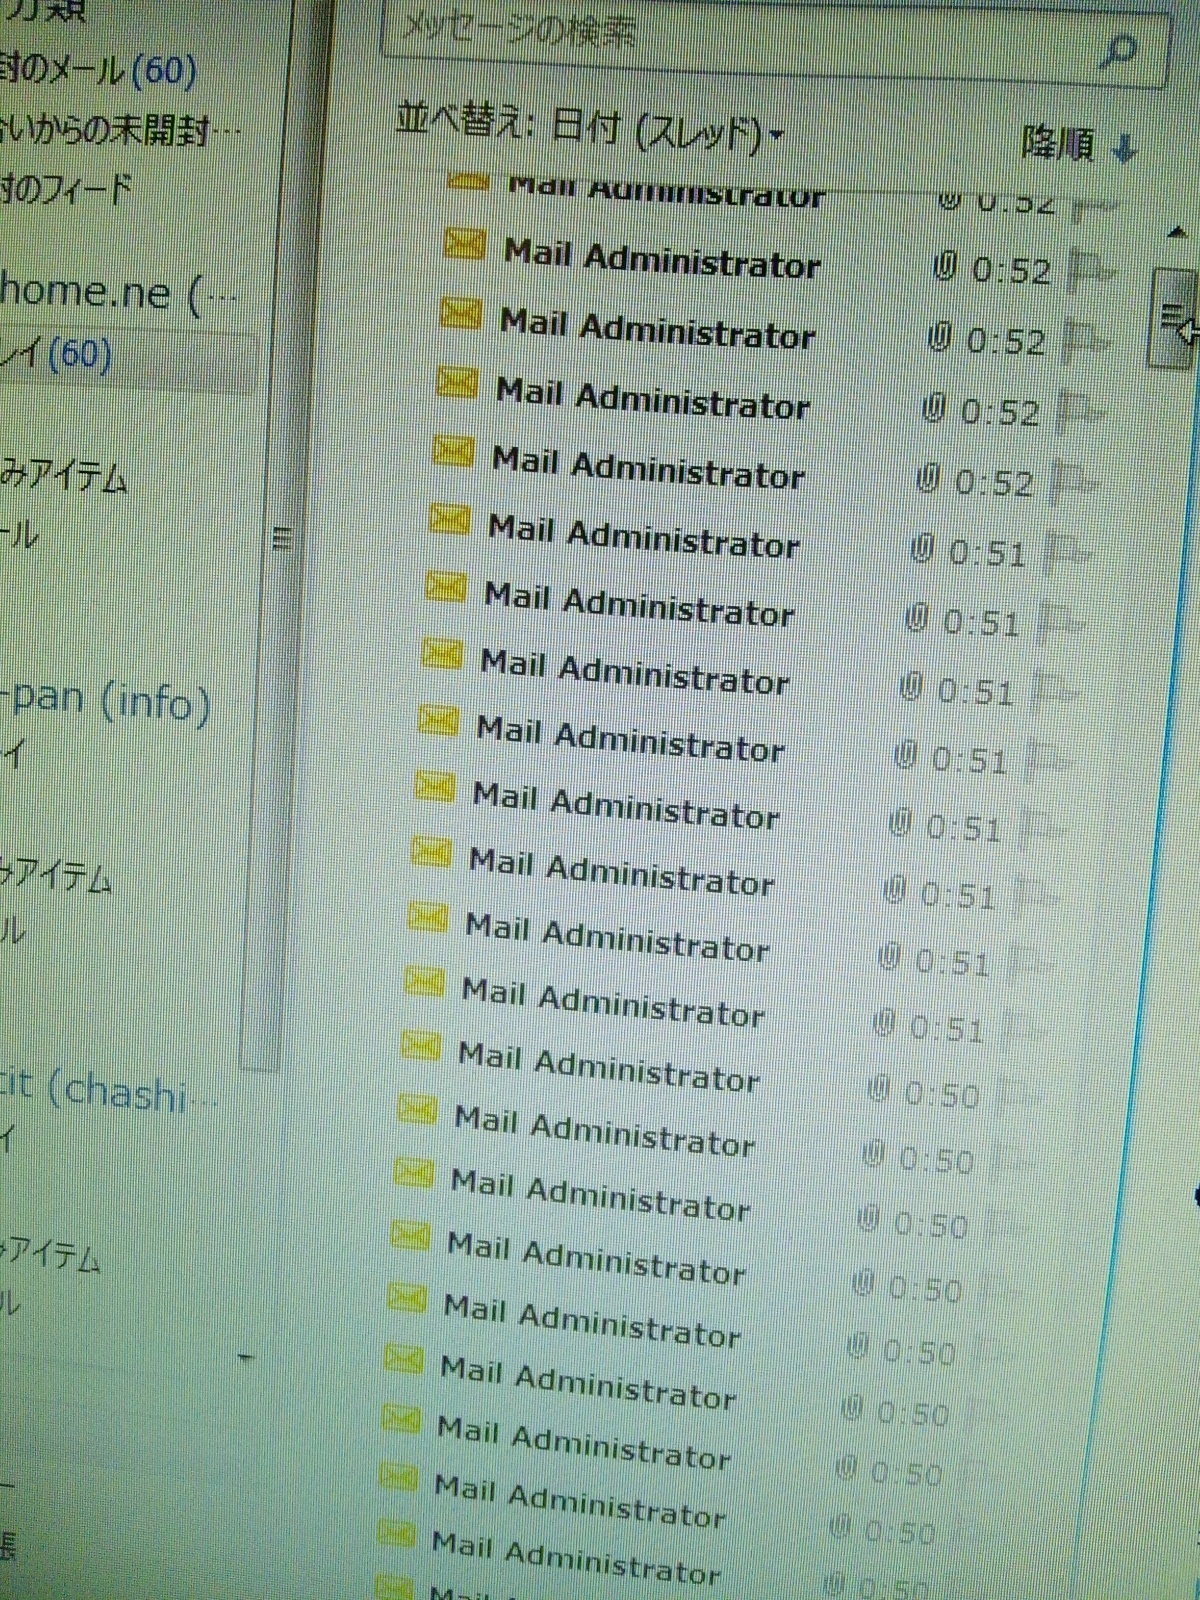This screenshot has width=1200, height=1600.
Task: Click the paperclip icon on the first 0:51 message
Action: click(x=922, y=549)
